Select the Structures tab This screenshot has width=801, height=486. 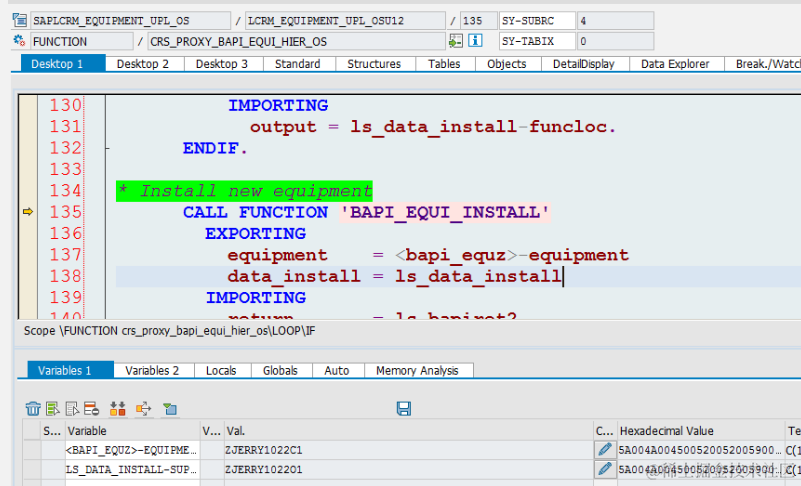point(374,64)
